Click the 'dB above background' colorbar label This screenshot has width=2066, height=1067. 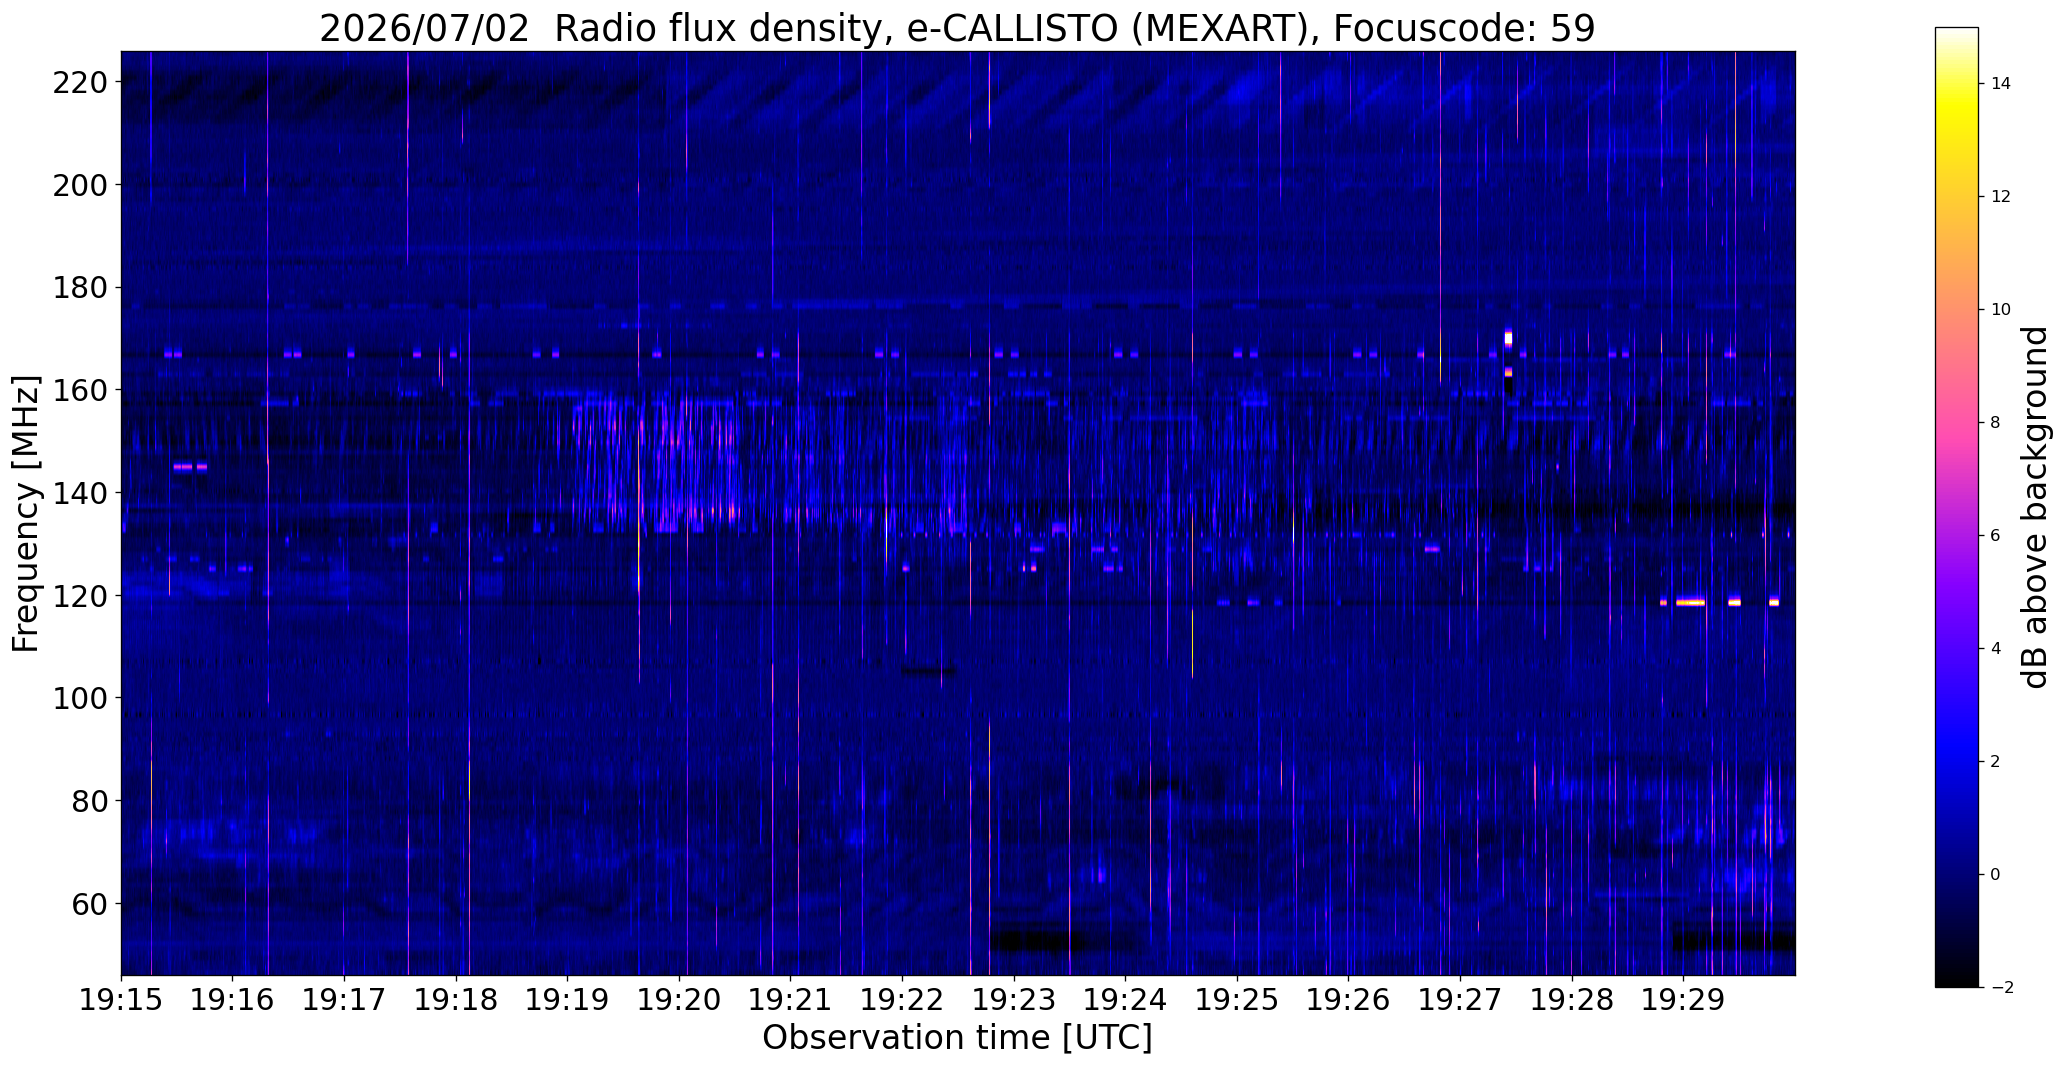2036,507
